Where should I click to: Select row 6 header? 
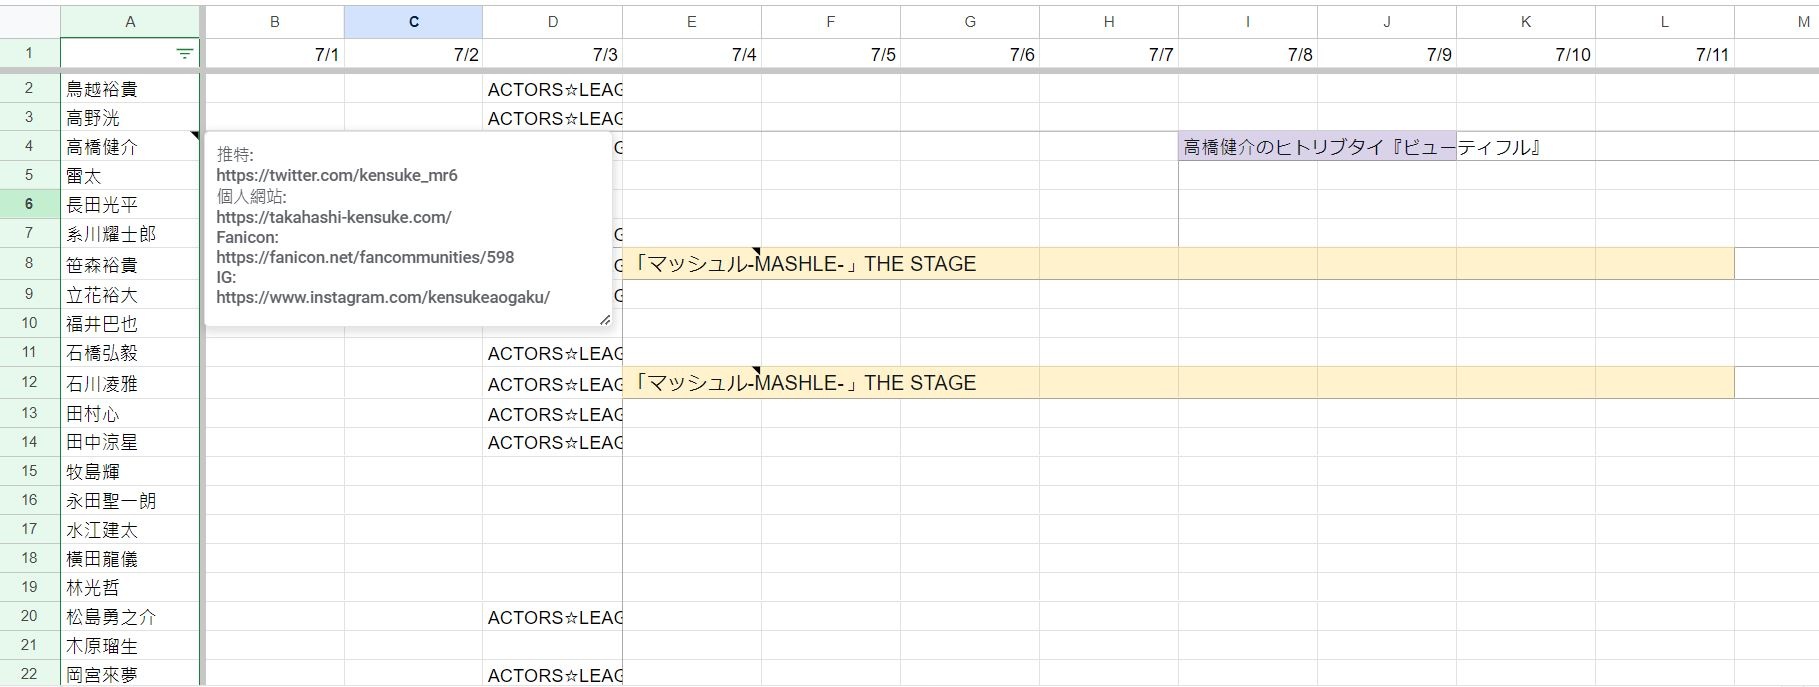[x=29, y=204]
